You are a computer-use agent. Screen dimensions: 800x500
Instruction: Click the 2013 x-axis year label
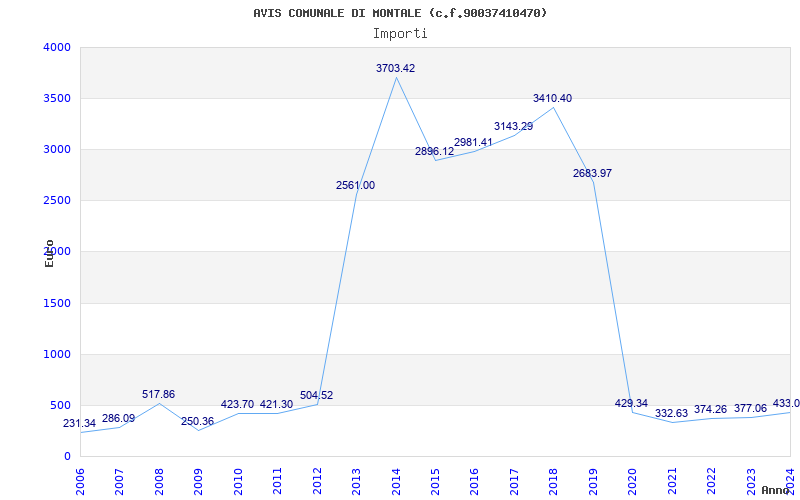(356, 481)
